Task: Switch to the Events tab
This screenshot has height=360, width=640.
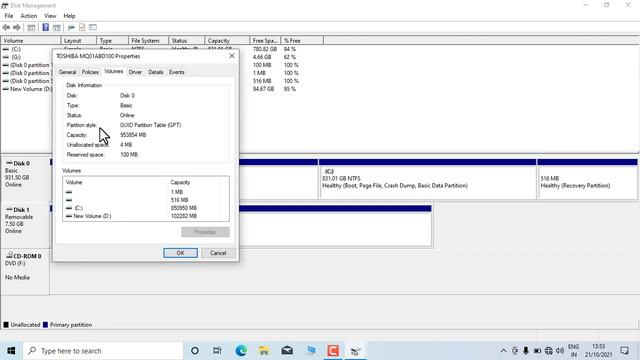Action: [x=177, y=72]
